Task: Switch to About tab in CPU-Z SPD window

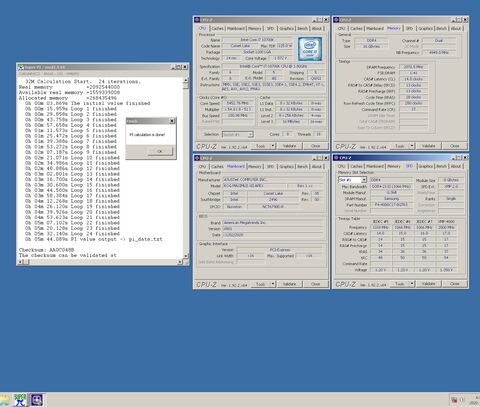Action: 456,166
